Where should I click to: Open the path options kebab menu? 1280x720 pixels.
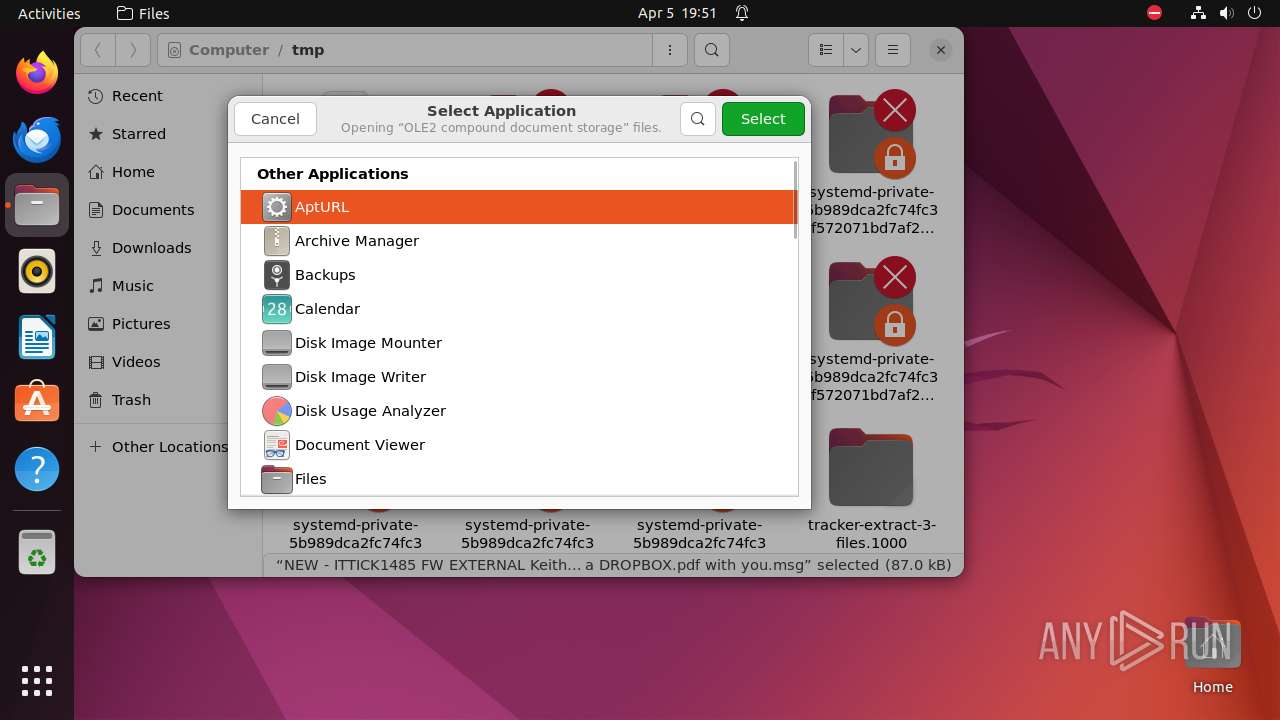tap(670, 50)
